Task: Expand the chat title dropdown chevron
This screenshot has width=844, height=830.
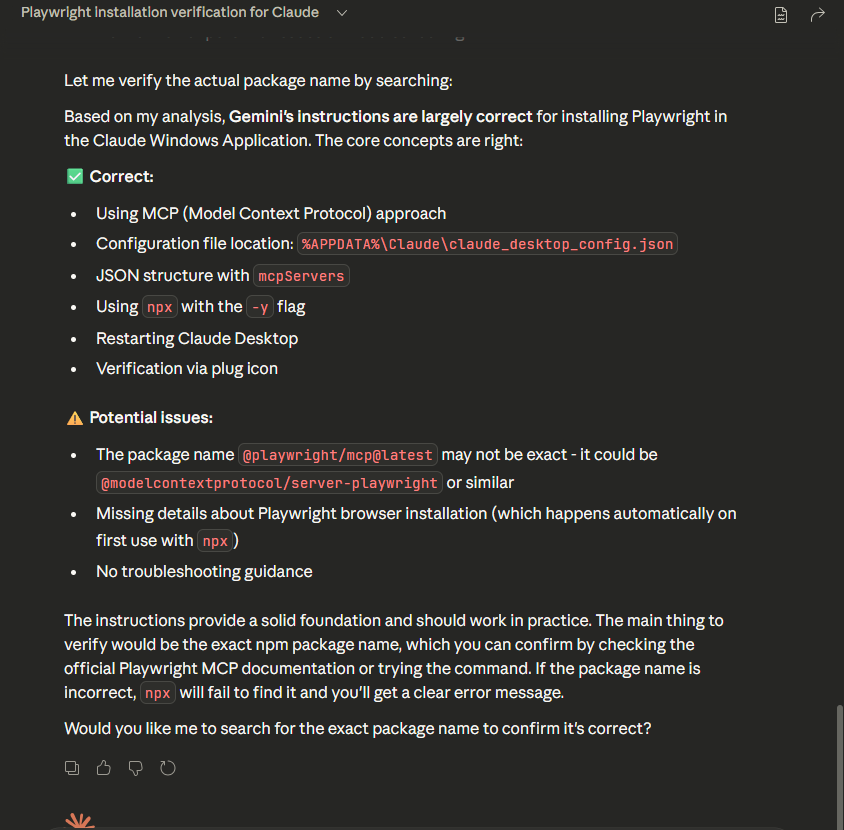Action: pos(342,13)
